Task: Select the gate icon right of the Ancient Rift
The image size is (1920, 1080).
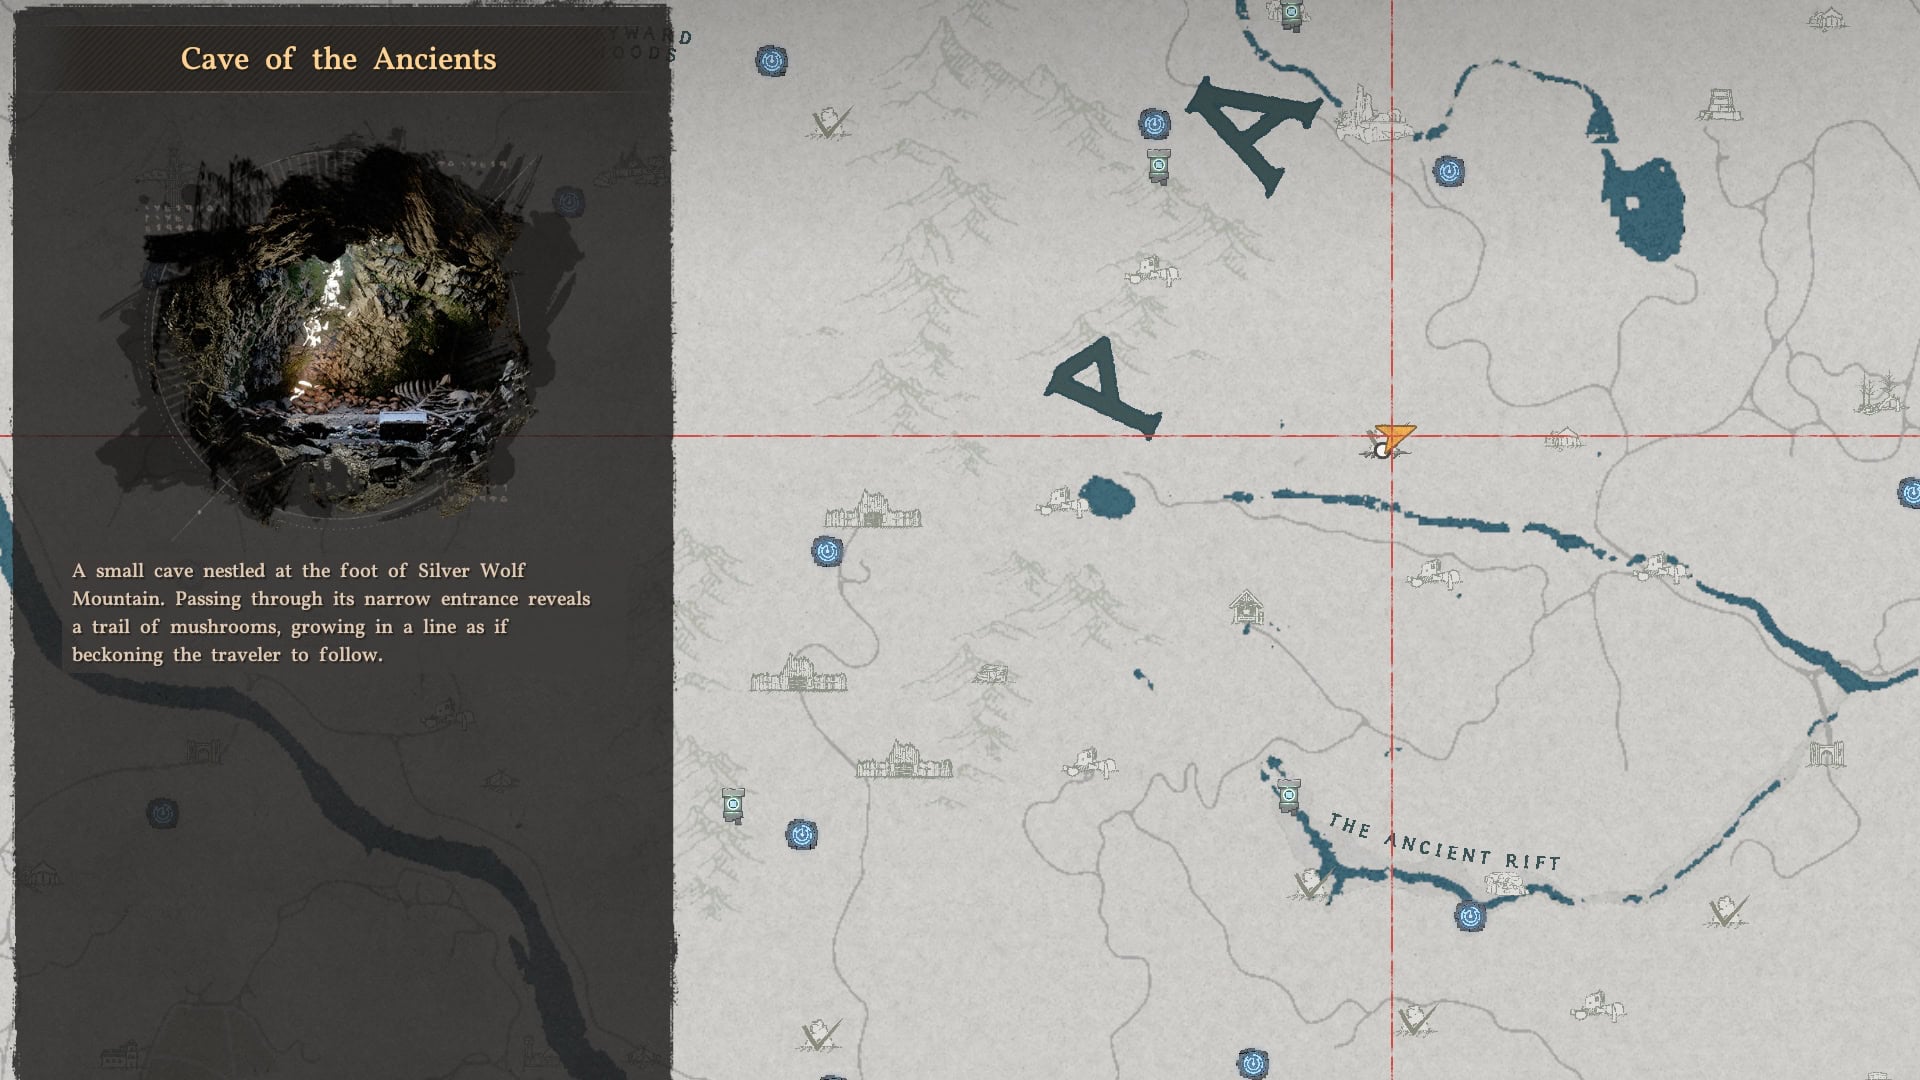Action: (1826, 752)
